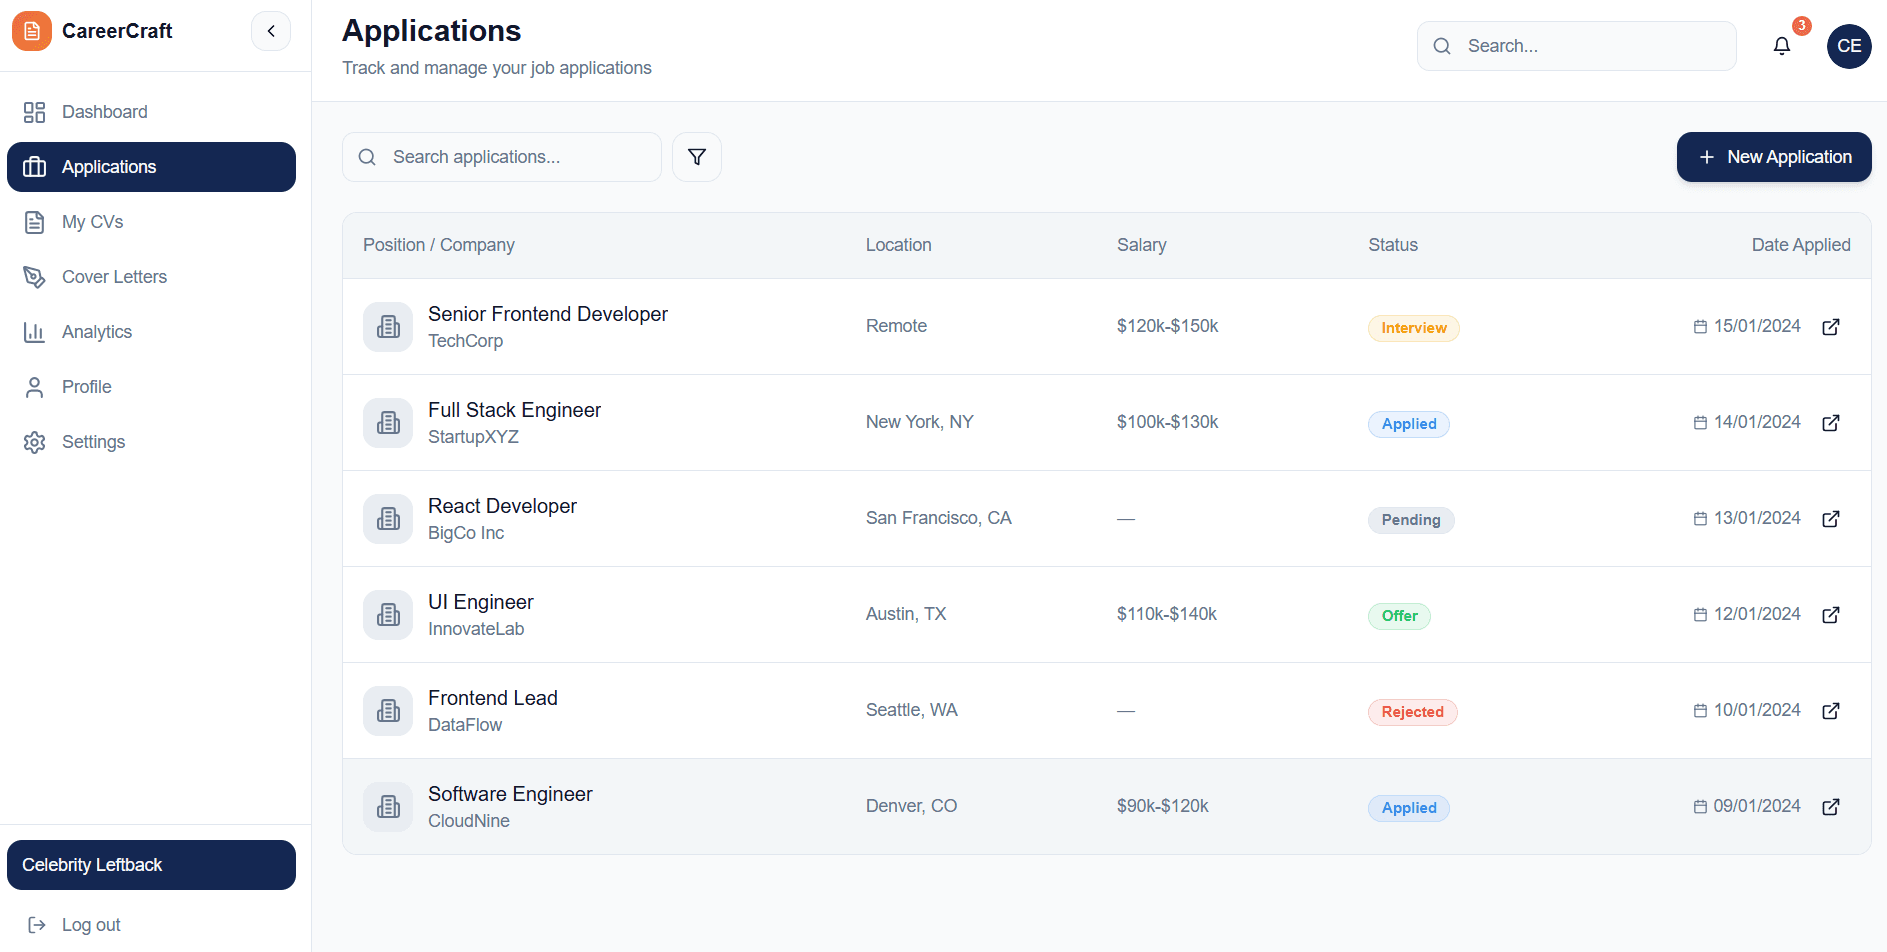
Task: Select the Senior Frontend Developer title
Action: point(548,314)
